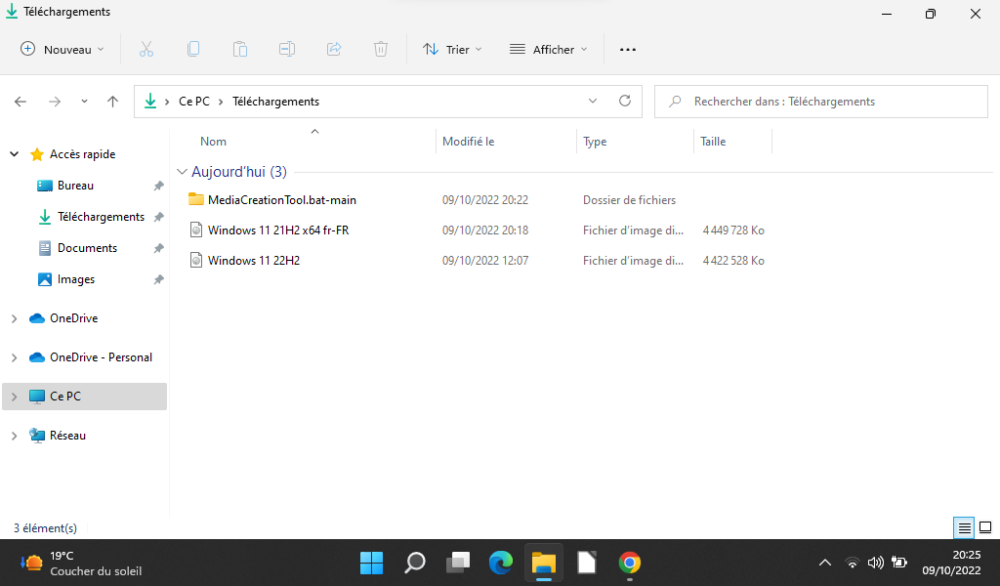
Task: Click the Share toolbar icon
Action: tap(334, 49)
